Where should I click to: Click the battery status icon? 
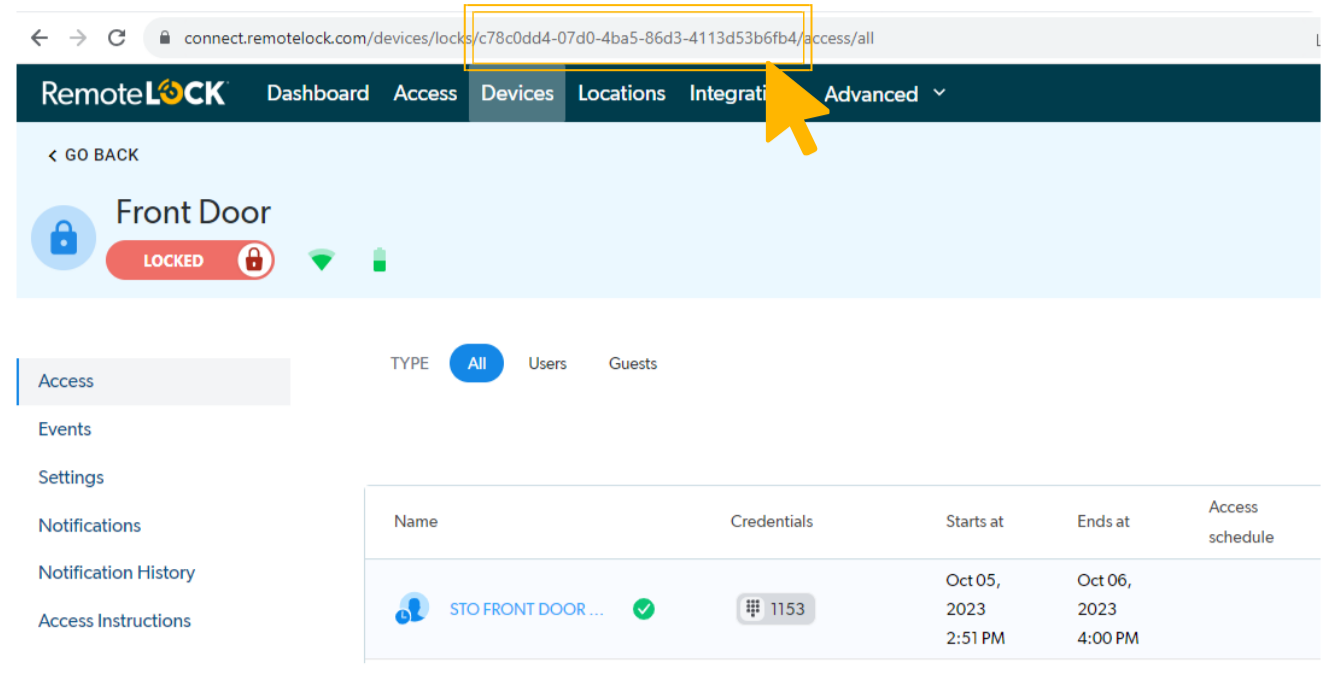click(379, 258)
